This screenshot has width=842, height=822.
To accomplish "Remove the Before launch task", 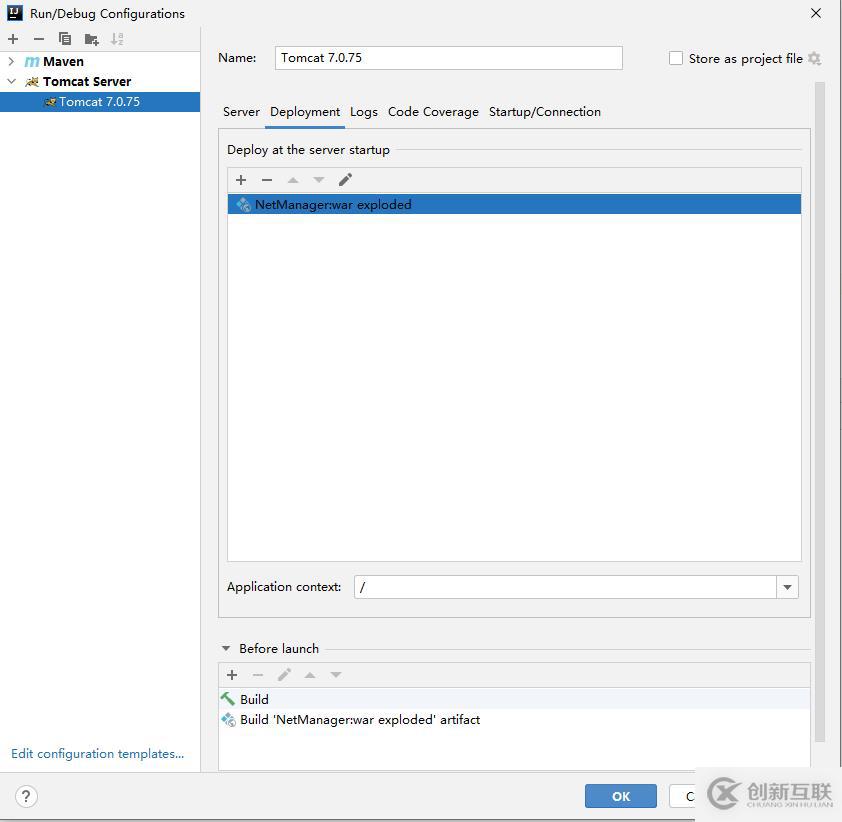I will (x=258, y=675).
